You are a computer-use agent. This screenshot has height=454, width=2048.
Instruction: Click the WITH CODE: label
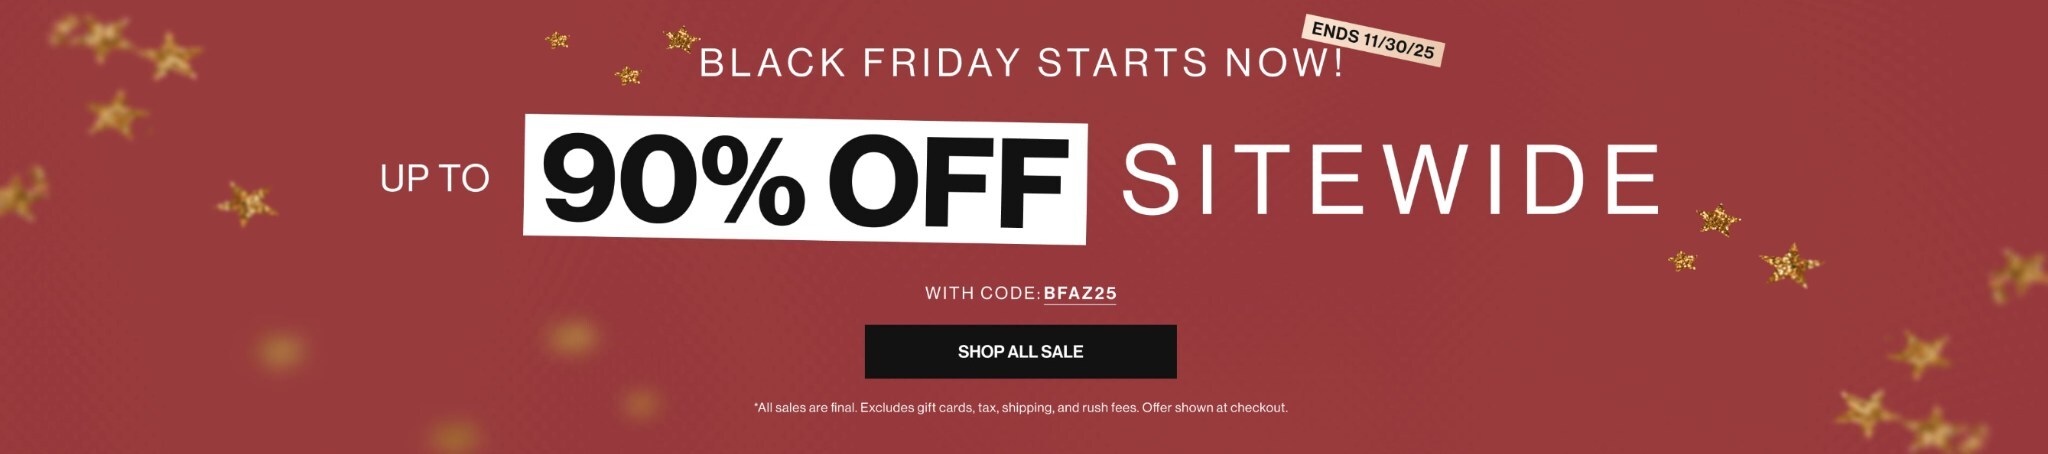pyautogui.click(x=981, y=293)
